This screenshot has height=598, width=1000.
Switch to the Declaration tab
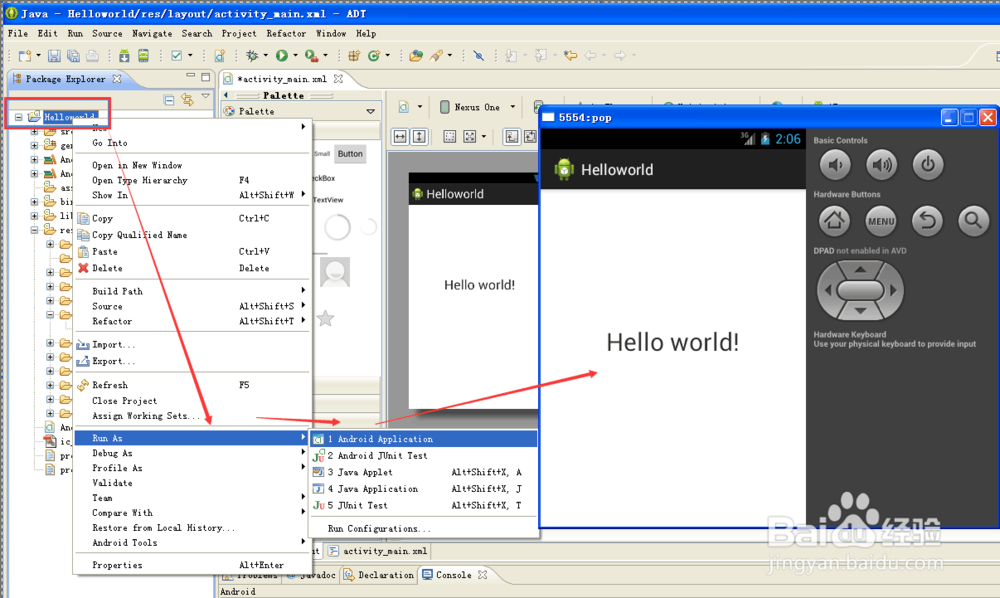[379, 575]
